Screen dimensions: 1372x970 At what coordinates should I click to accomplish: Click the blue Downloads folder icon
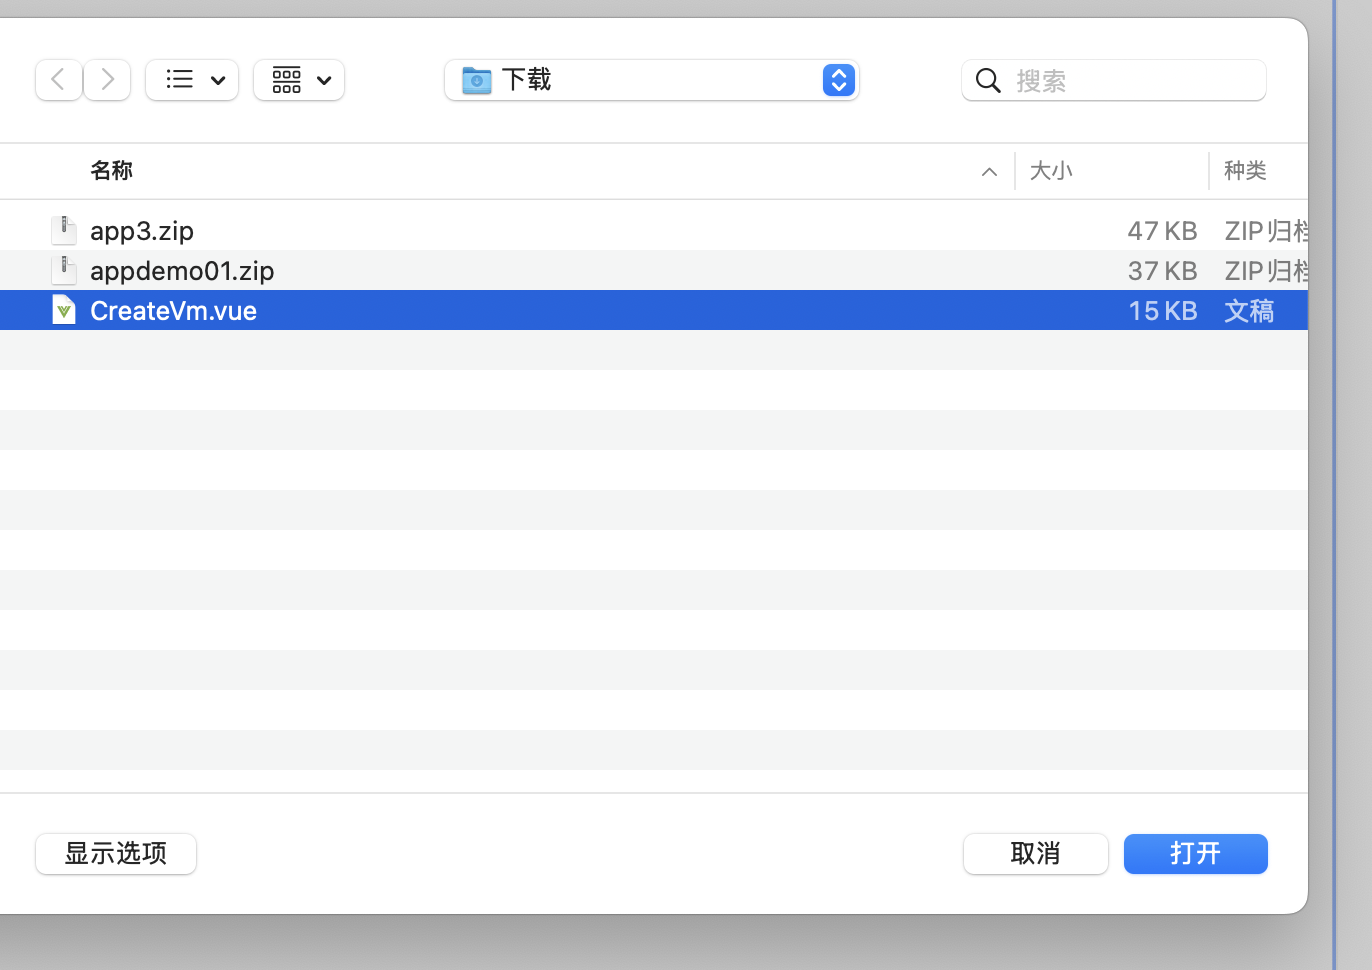(x=477, y=80)
